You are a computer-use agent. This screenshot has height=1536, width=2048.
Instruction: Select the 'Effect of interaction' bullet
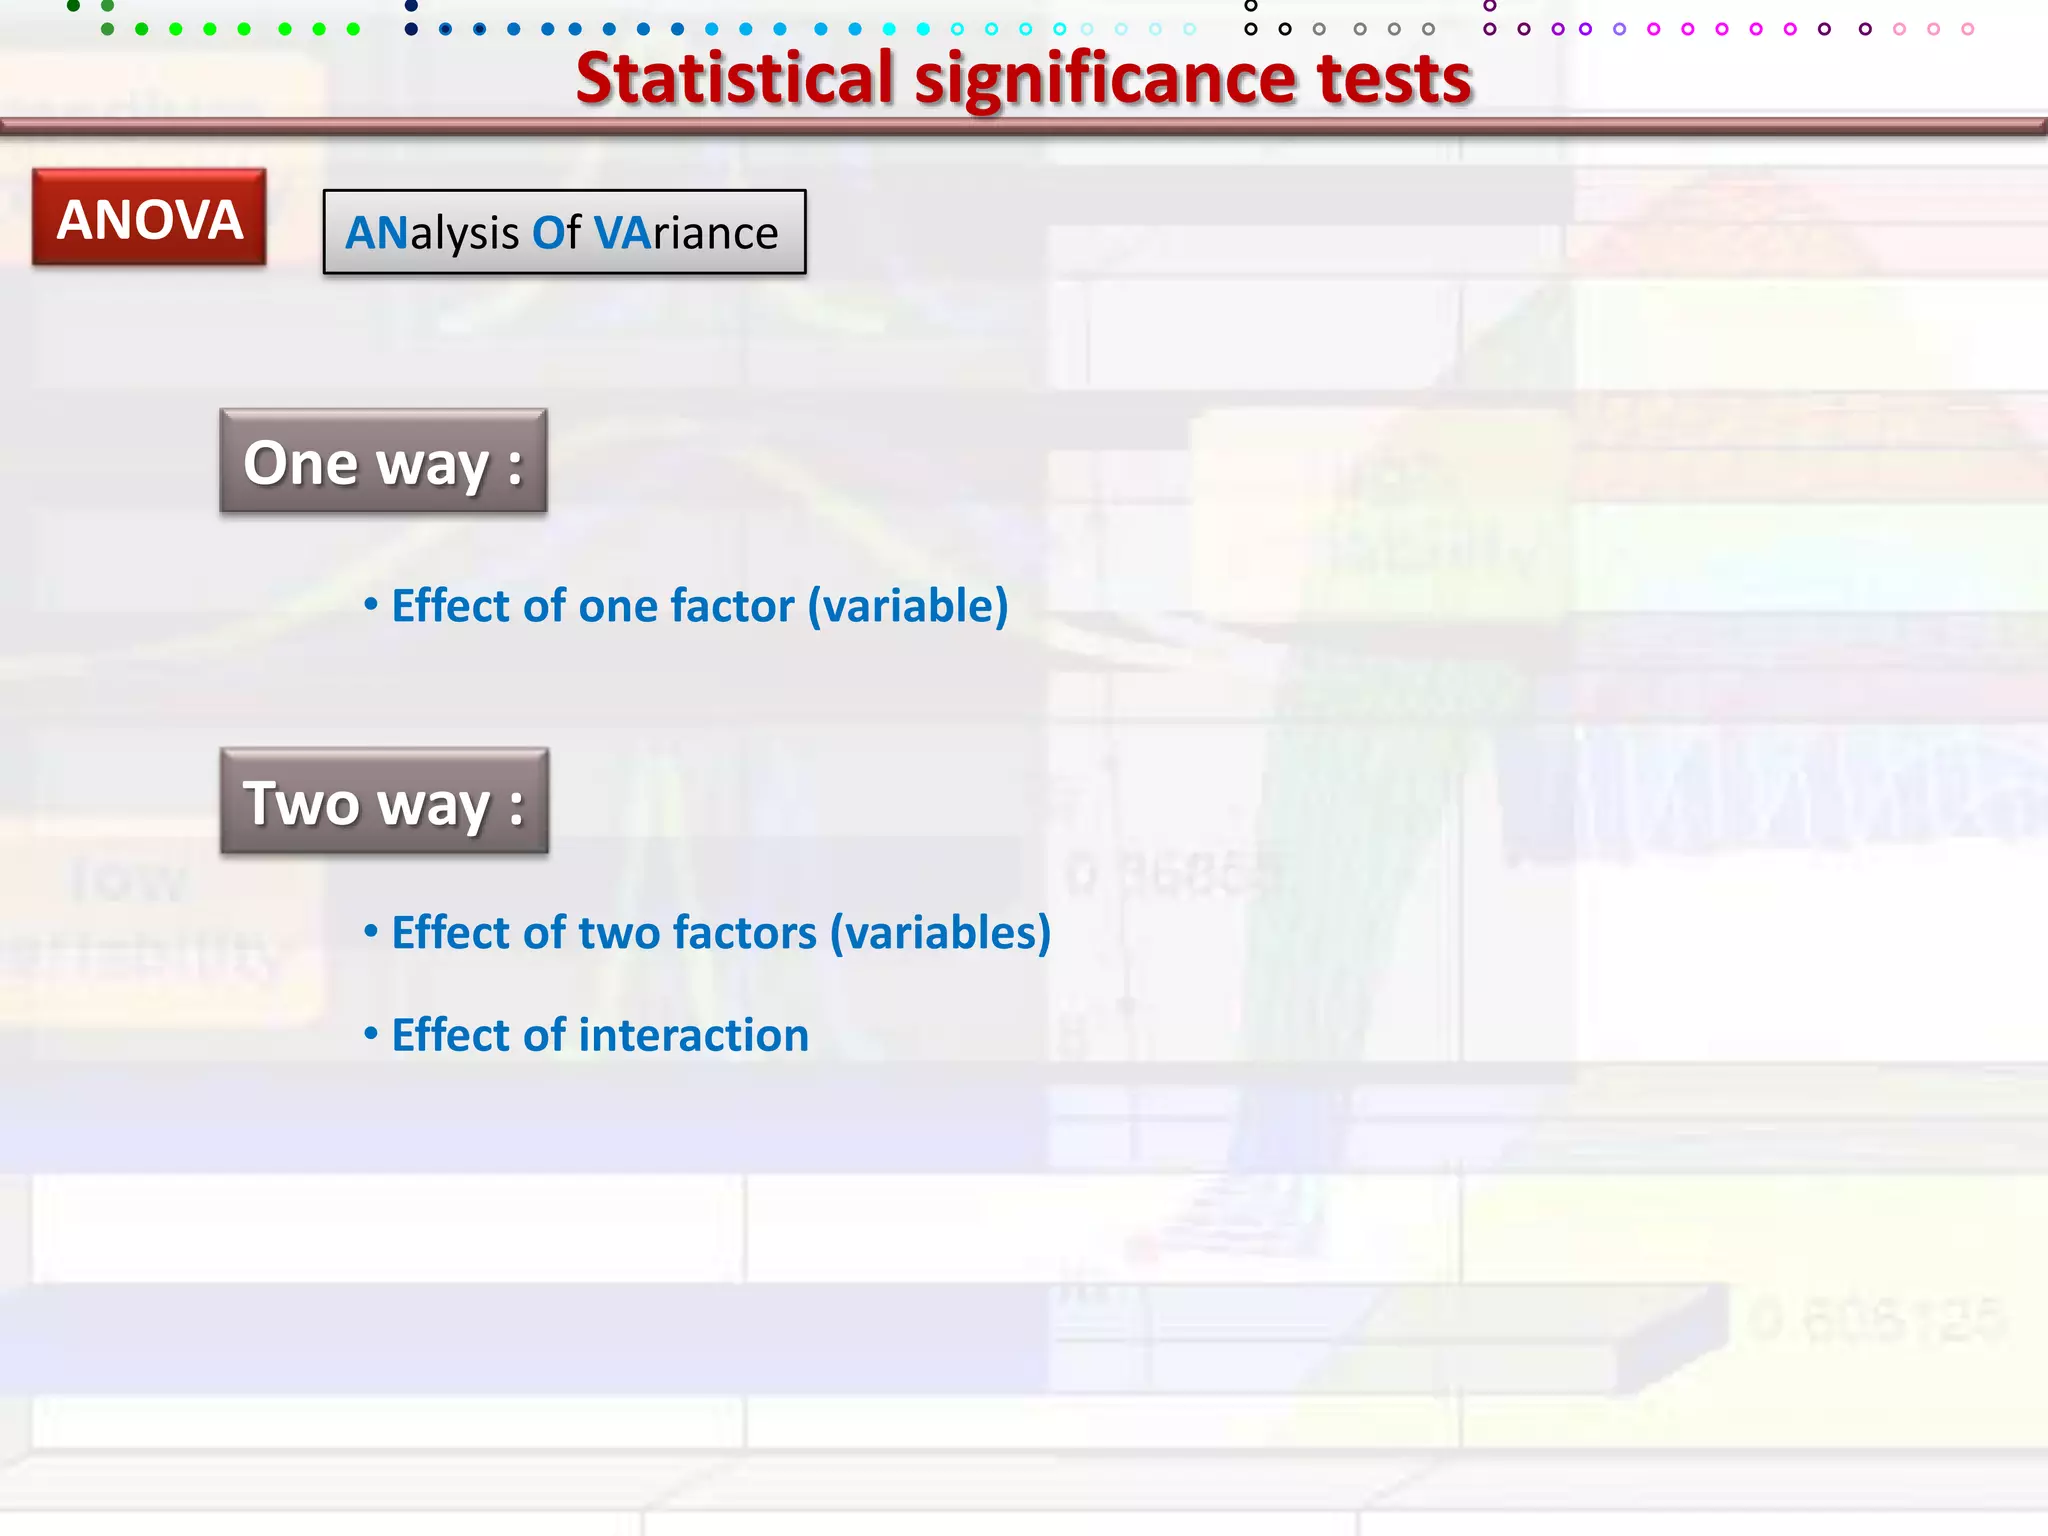[586, 1035]
